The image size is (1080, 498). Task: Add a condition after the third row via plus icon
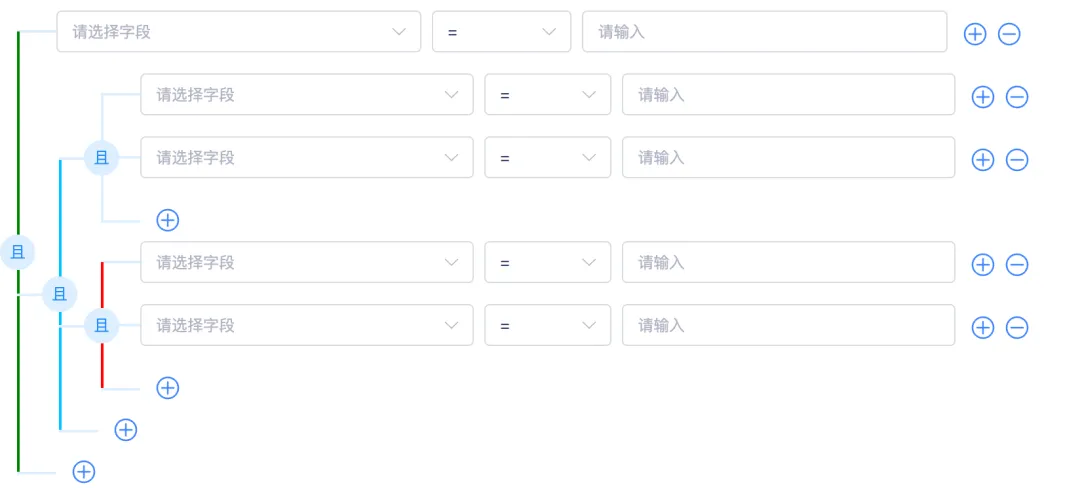click(x=983, y=159)
